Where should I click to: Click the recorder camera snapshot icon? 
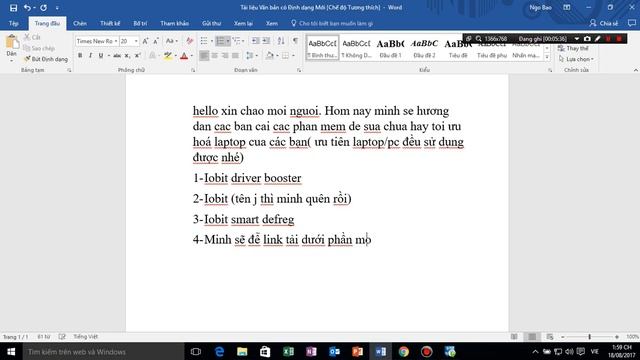[587, 39]
